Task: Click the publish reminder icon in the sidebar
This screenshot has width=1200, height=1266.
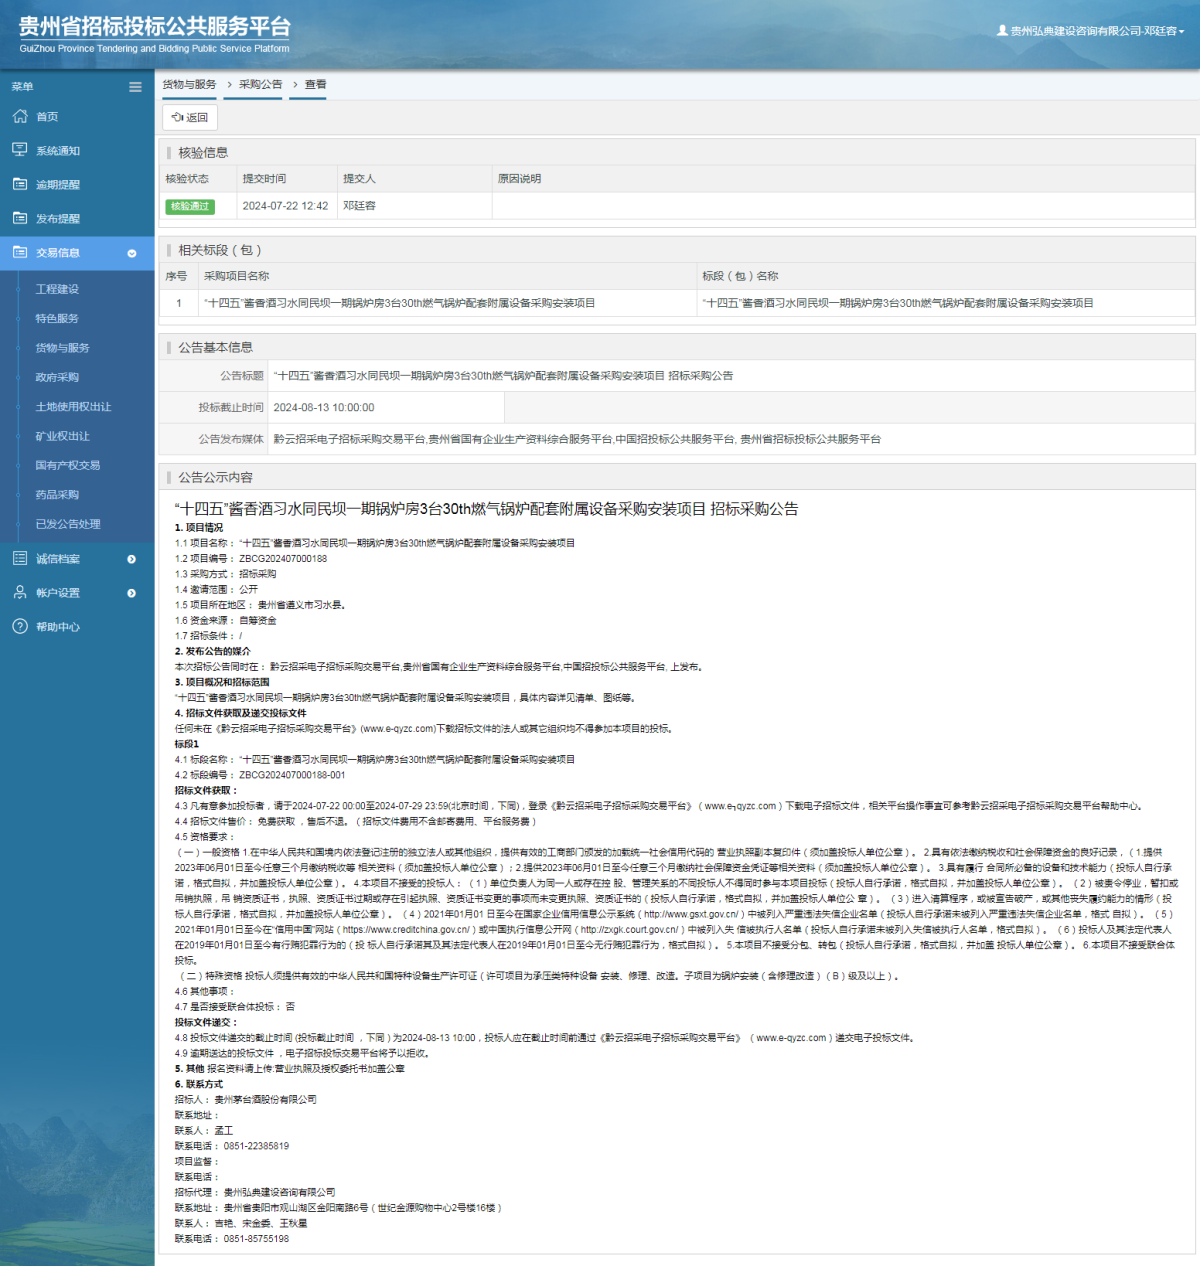Action: pyautogui.click(x=20, y=218)
